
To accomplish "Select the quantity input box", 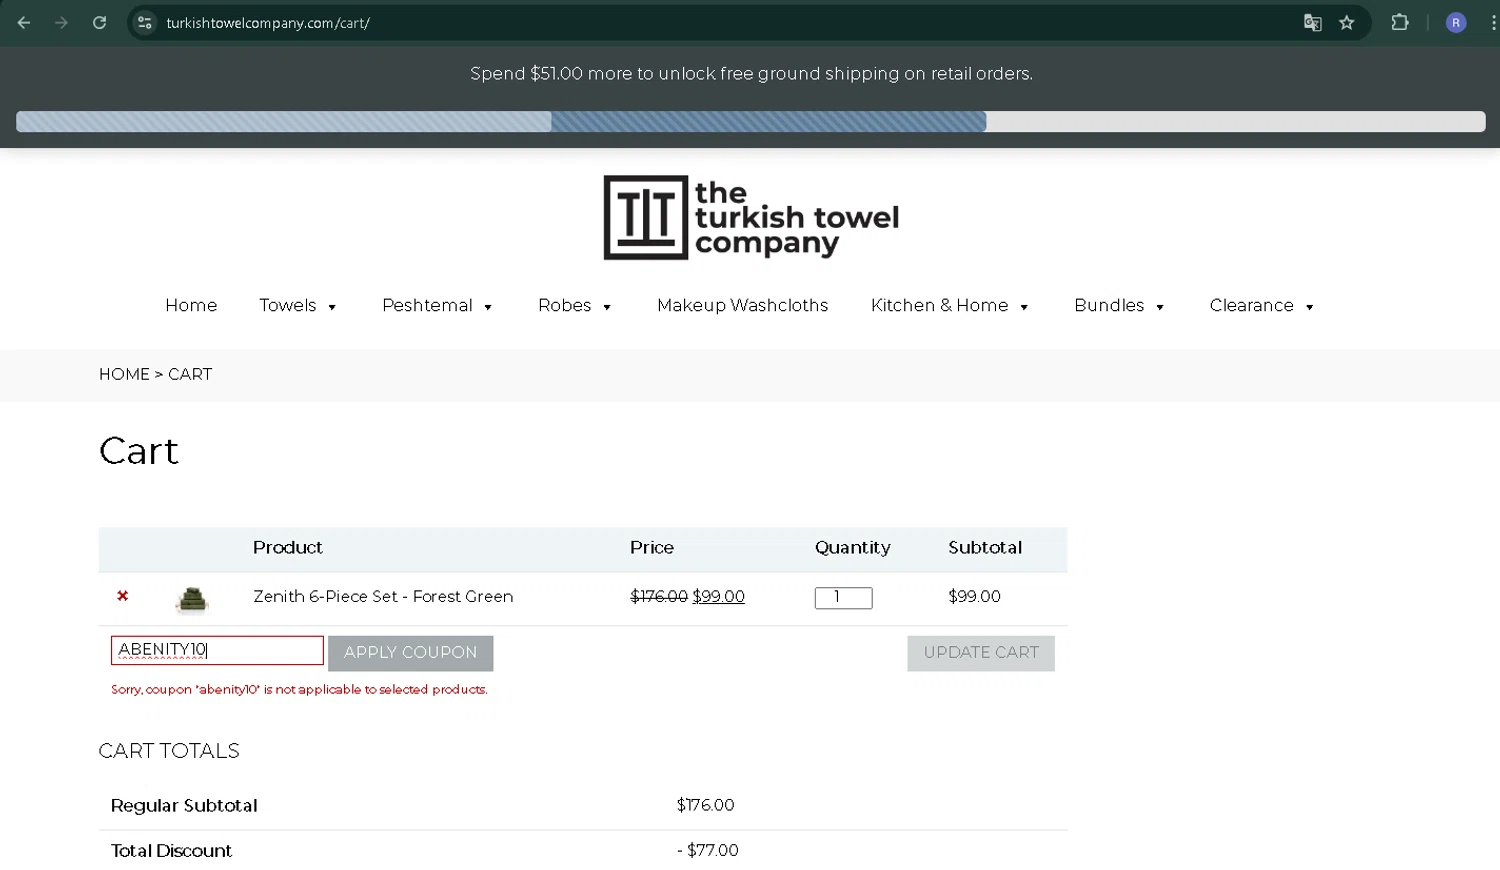I will click(843, 597).
